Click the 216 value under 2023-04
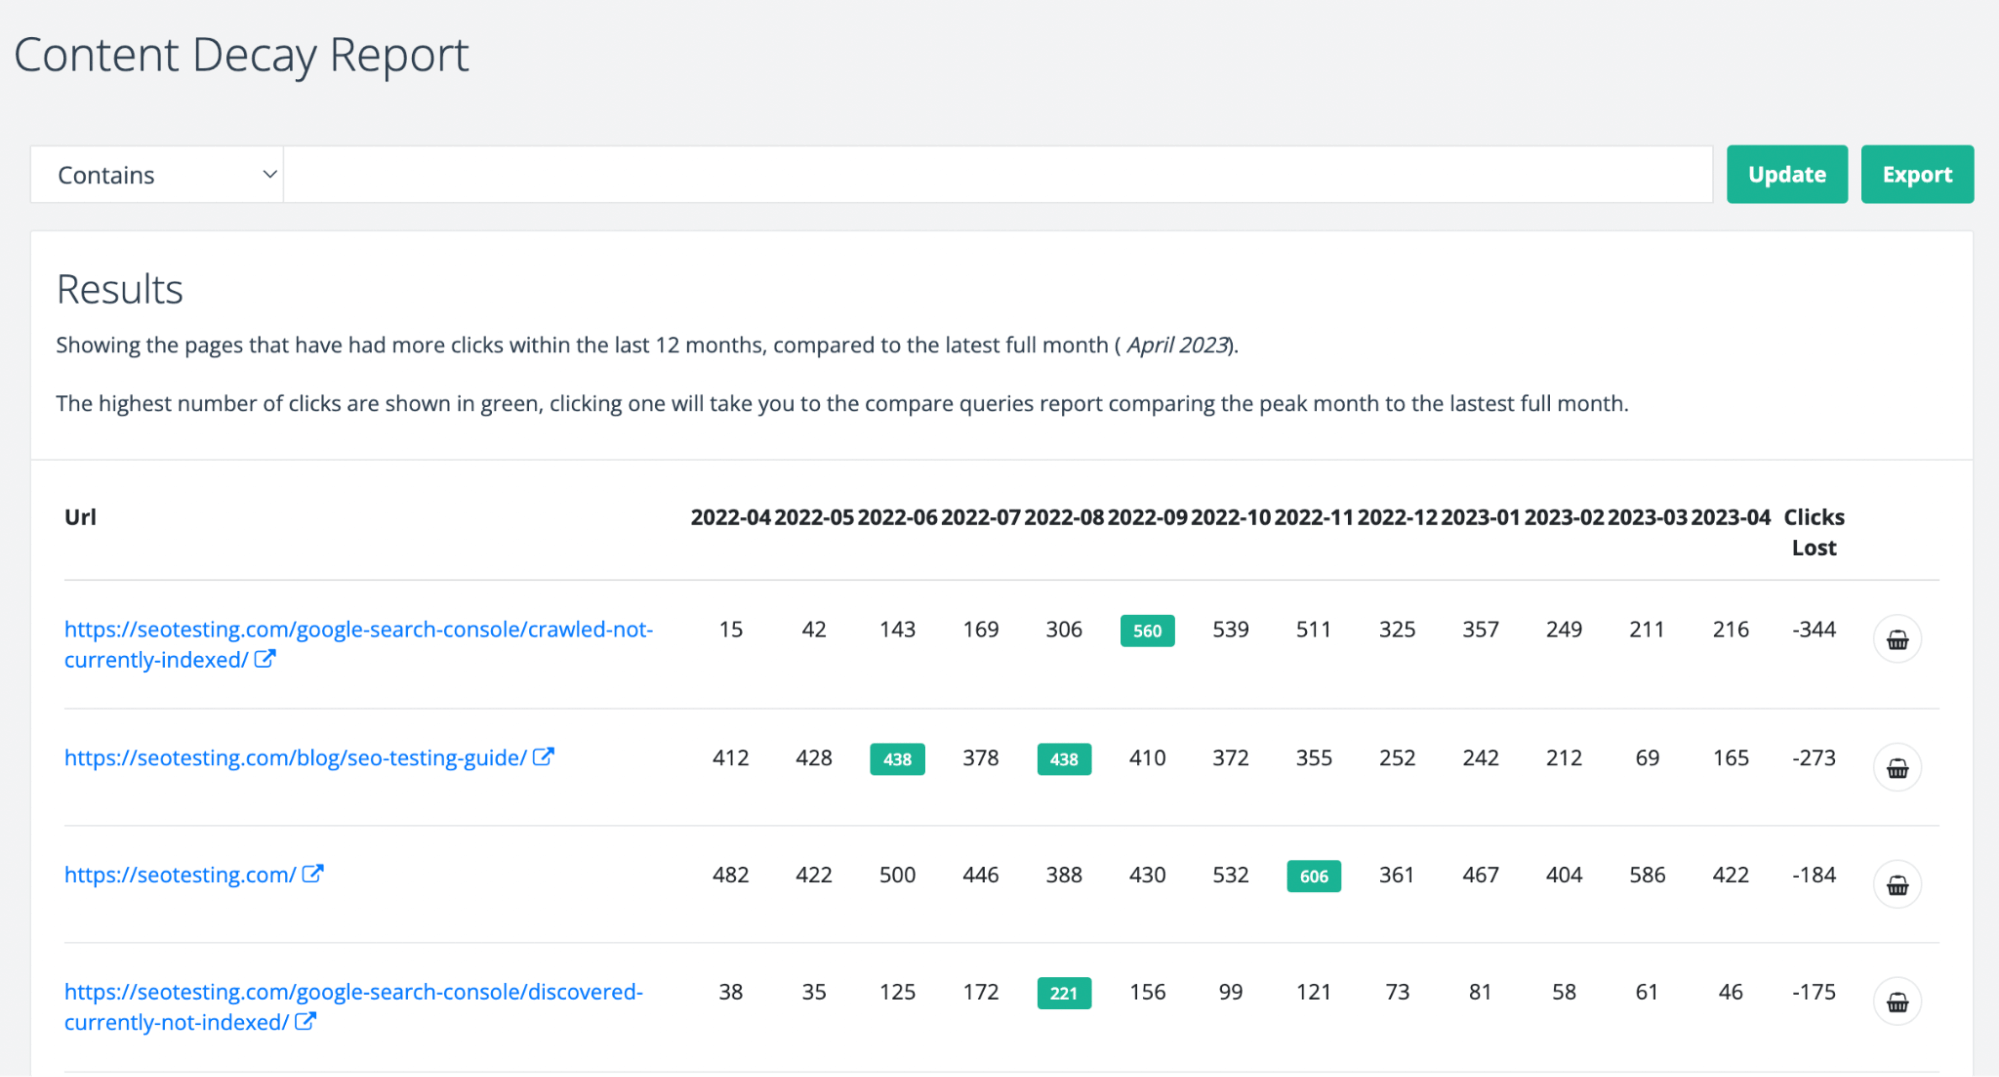The width and height of the screenshot is (1999, 1077). 1731,630
